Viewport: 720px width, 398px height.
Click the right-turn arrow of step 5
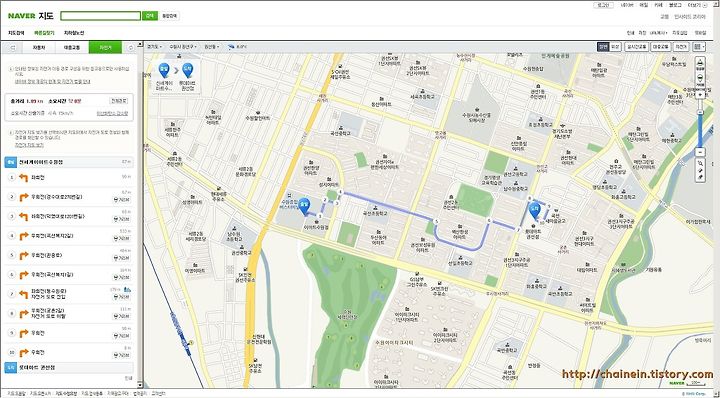coord(24,255)
